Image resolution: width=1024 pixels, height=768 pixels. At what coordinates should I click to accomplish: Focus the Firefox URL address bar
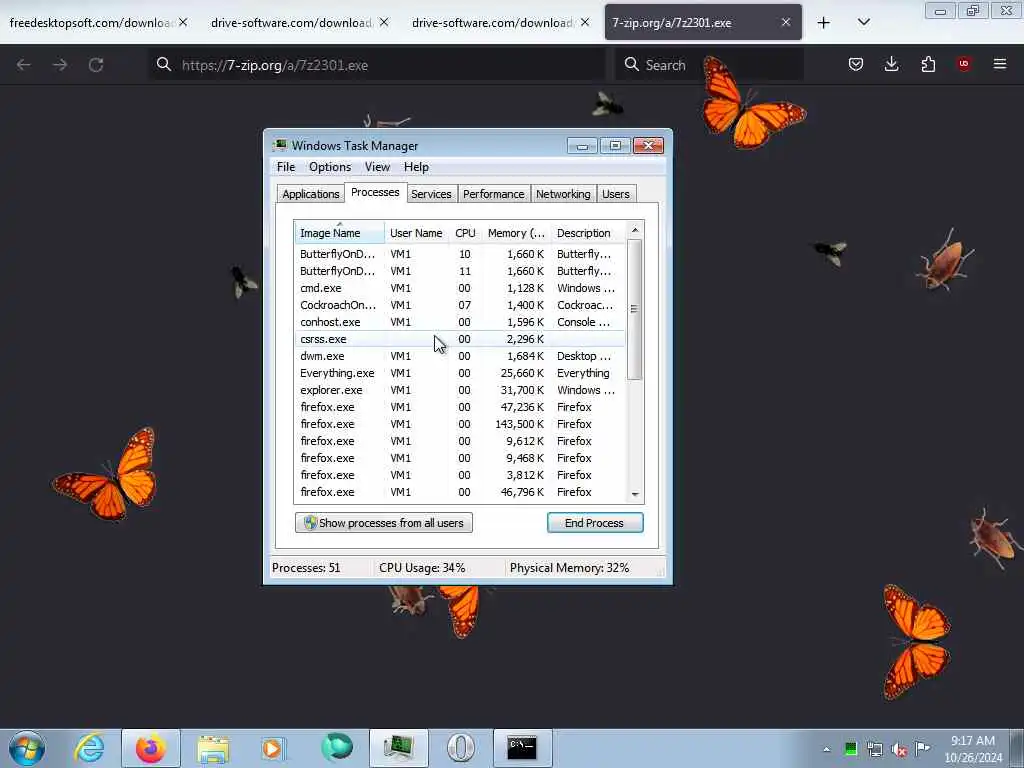pos(377,65)
